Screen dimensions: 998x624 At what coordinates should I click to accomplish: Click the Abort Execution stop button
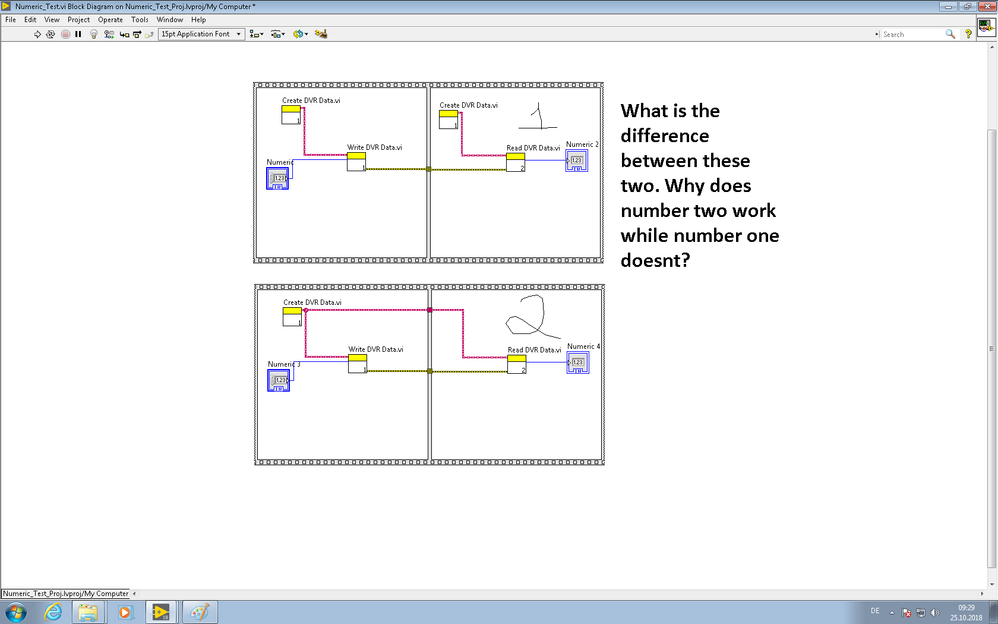tap(66, 34)
